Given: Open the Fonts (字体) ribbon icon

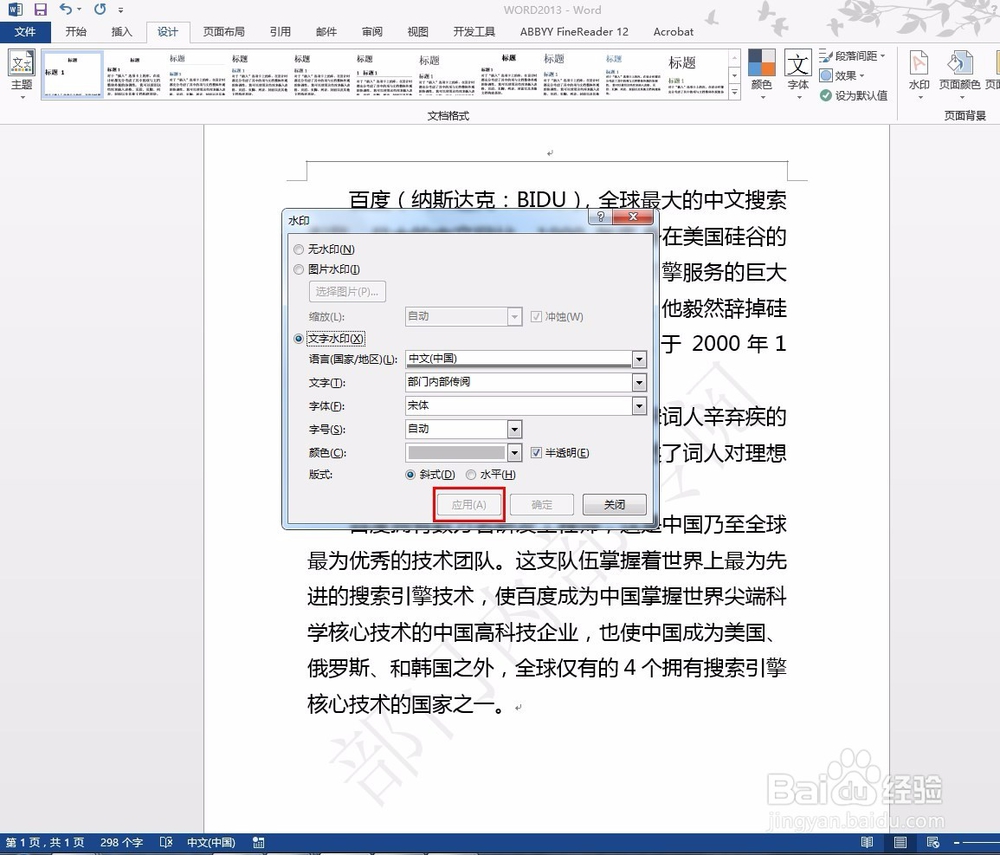Looking at the screenshot, I should tap(798, 74).
